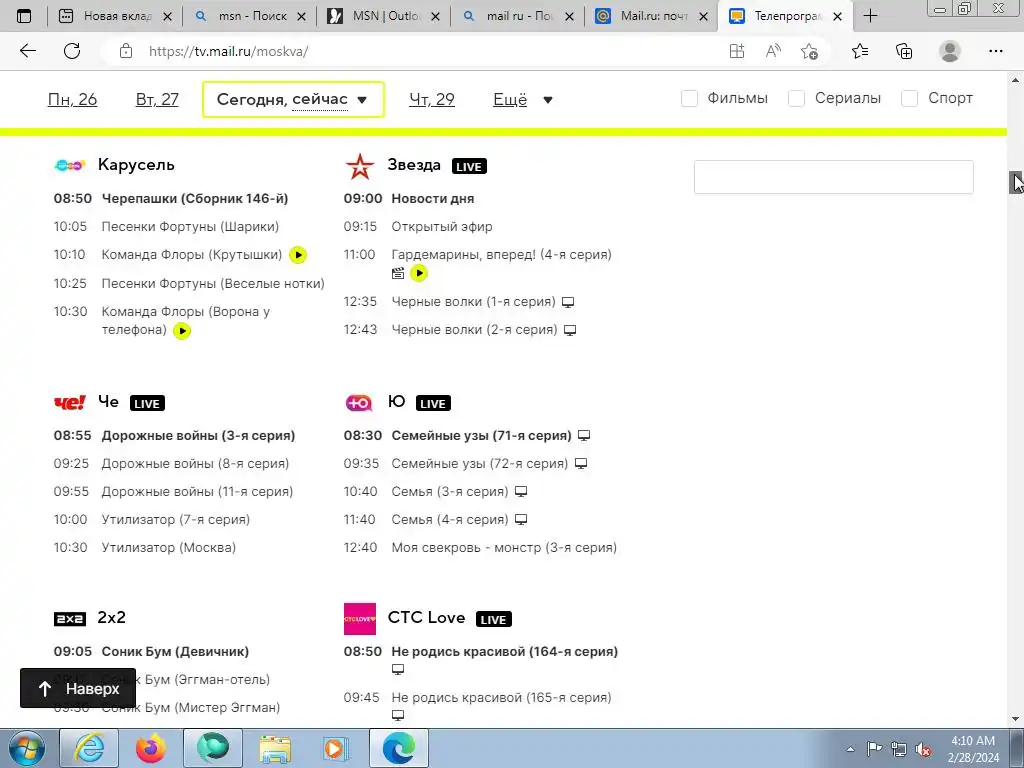Switch to the MSN | Outlook tab

383,16
